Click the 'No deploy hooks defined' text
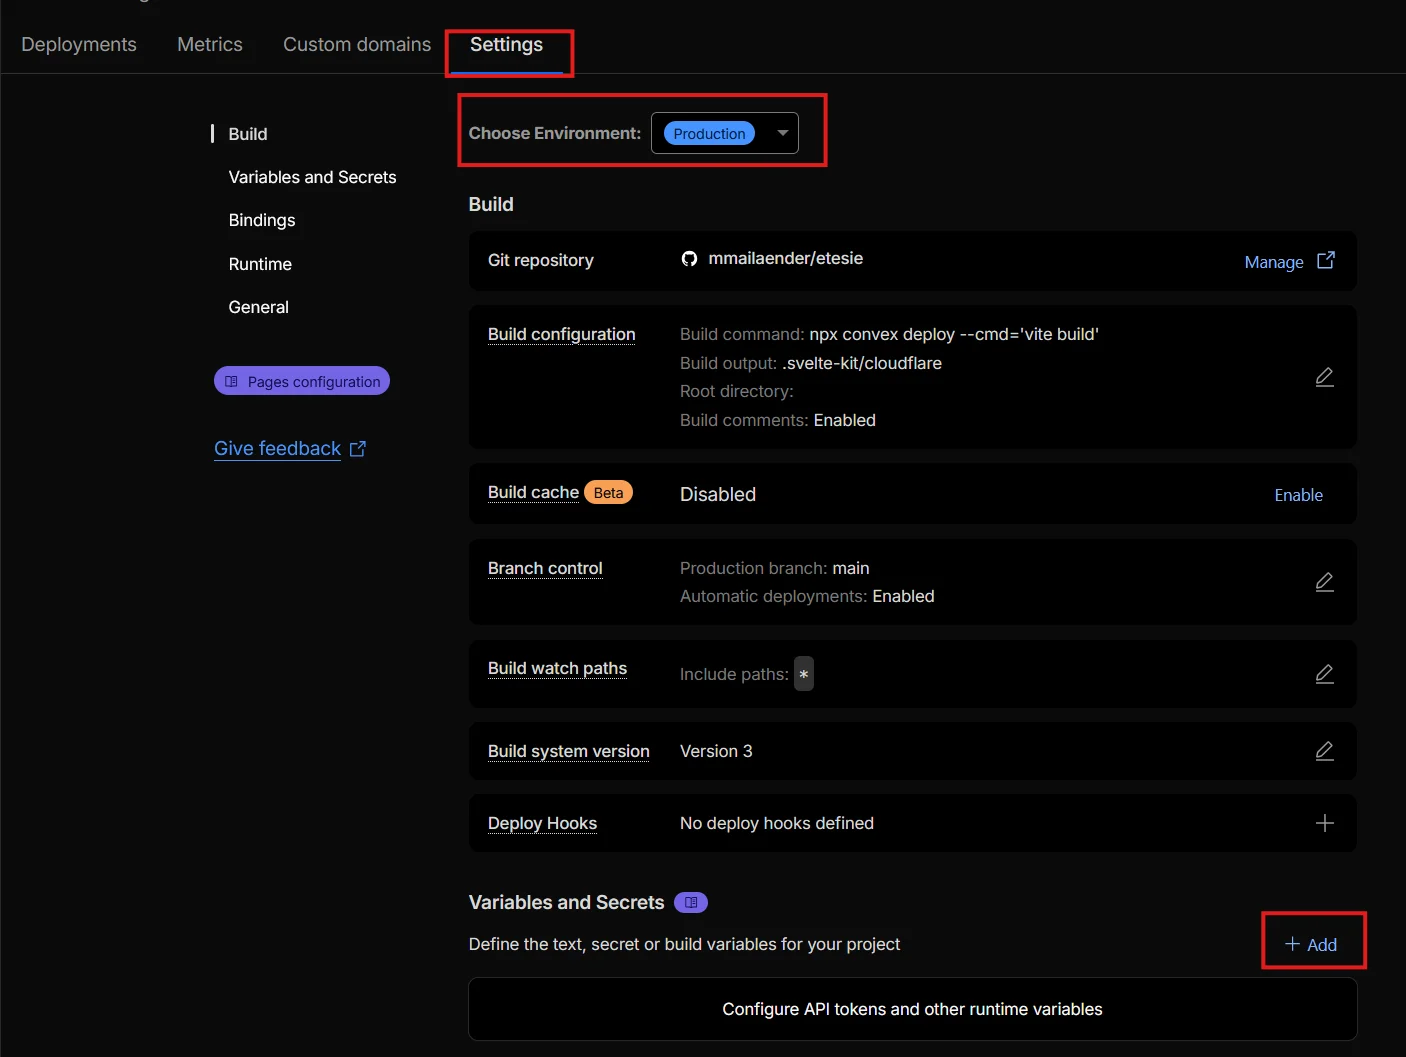 777,823
